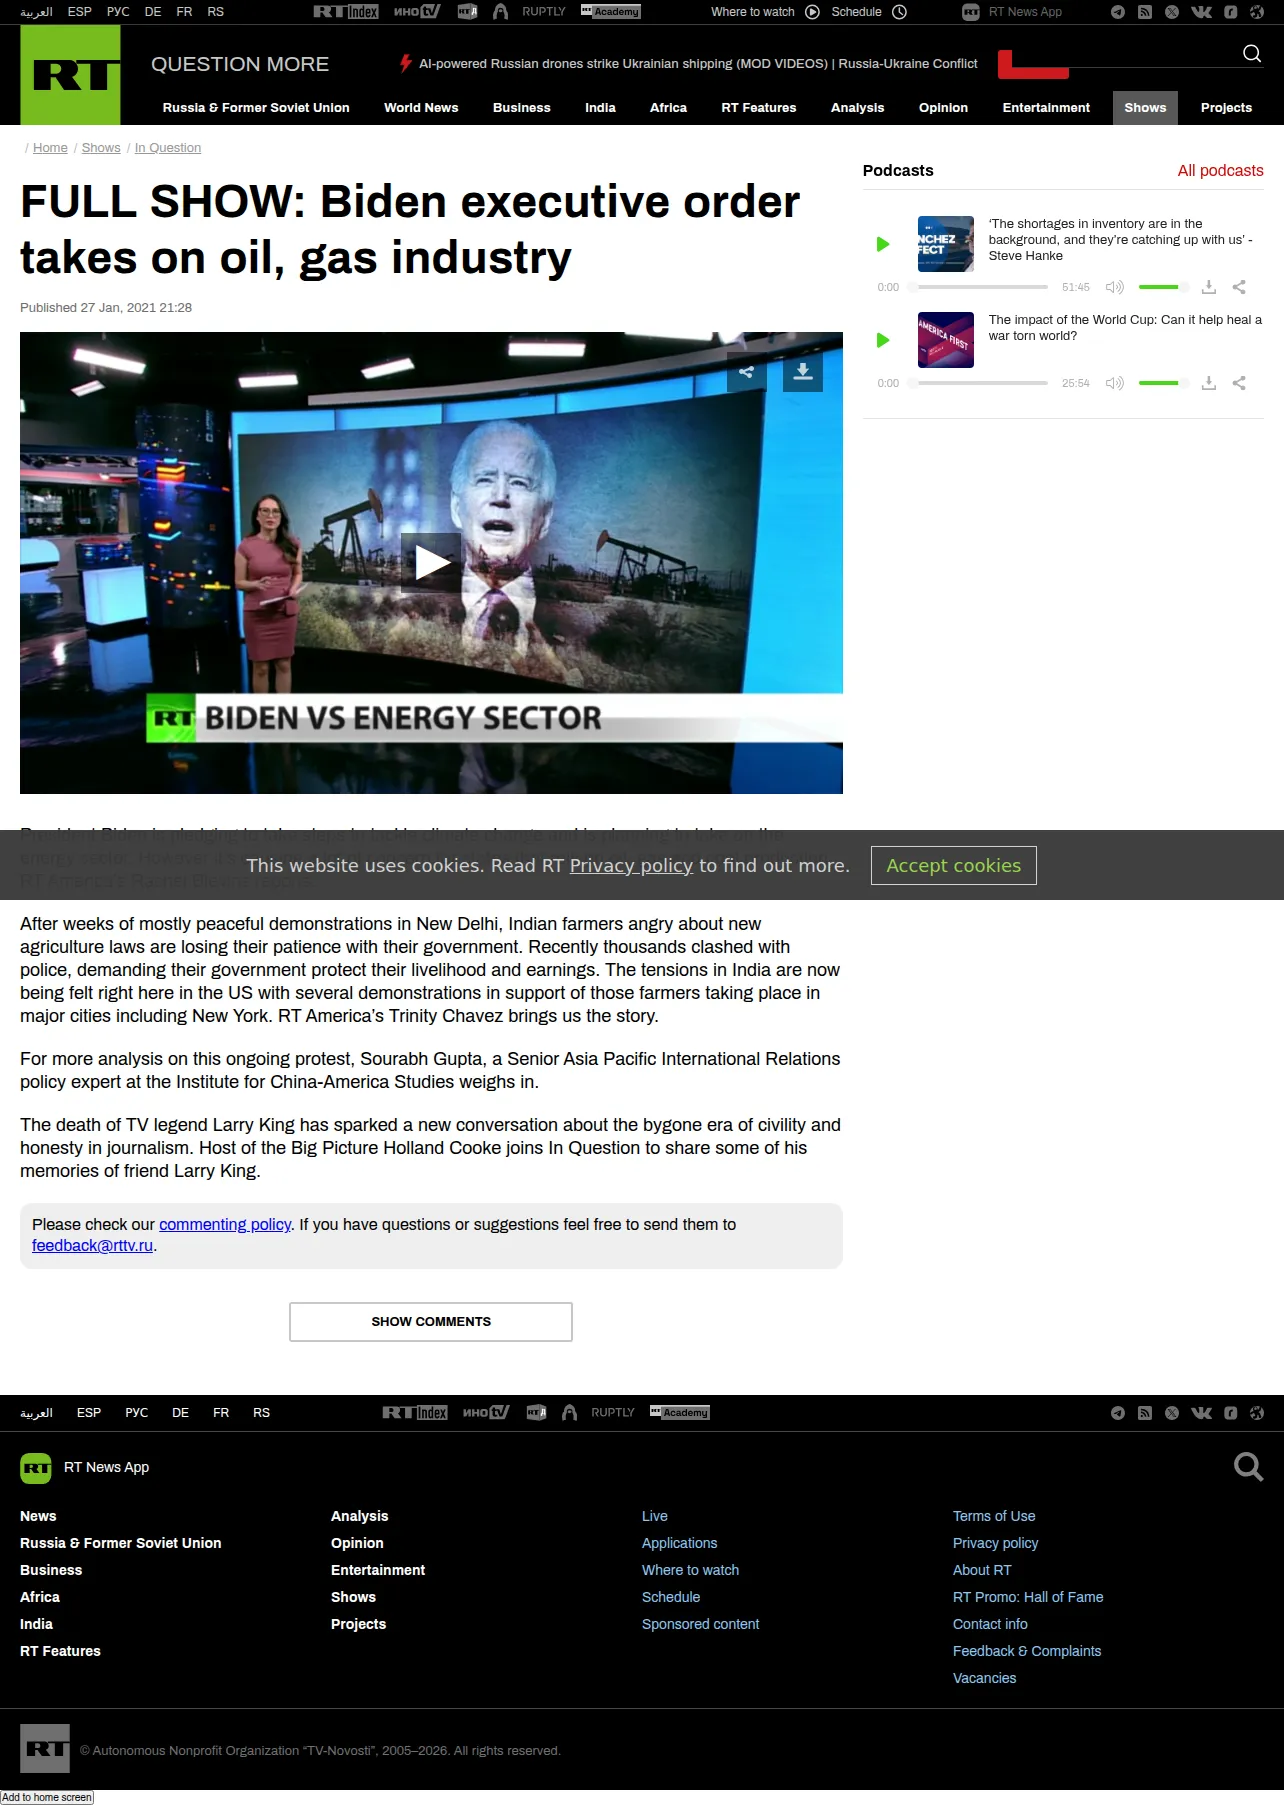Go to the World News section
The height and width of the screenshot is (1805, 1284).
click(x=421, y=108)
